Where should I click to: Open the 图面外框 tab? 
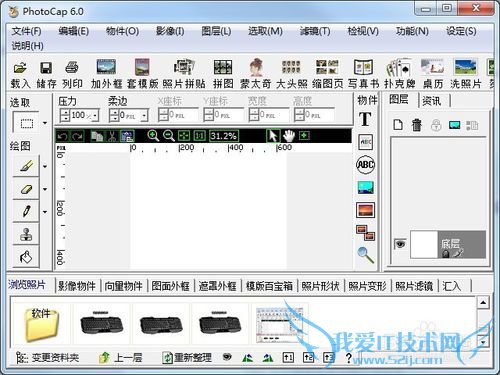point(170,286)
